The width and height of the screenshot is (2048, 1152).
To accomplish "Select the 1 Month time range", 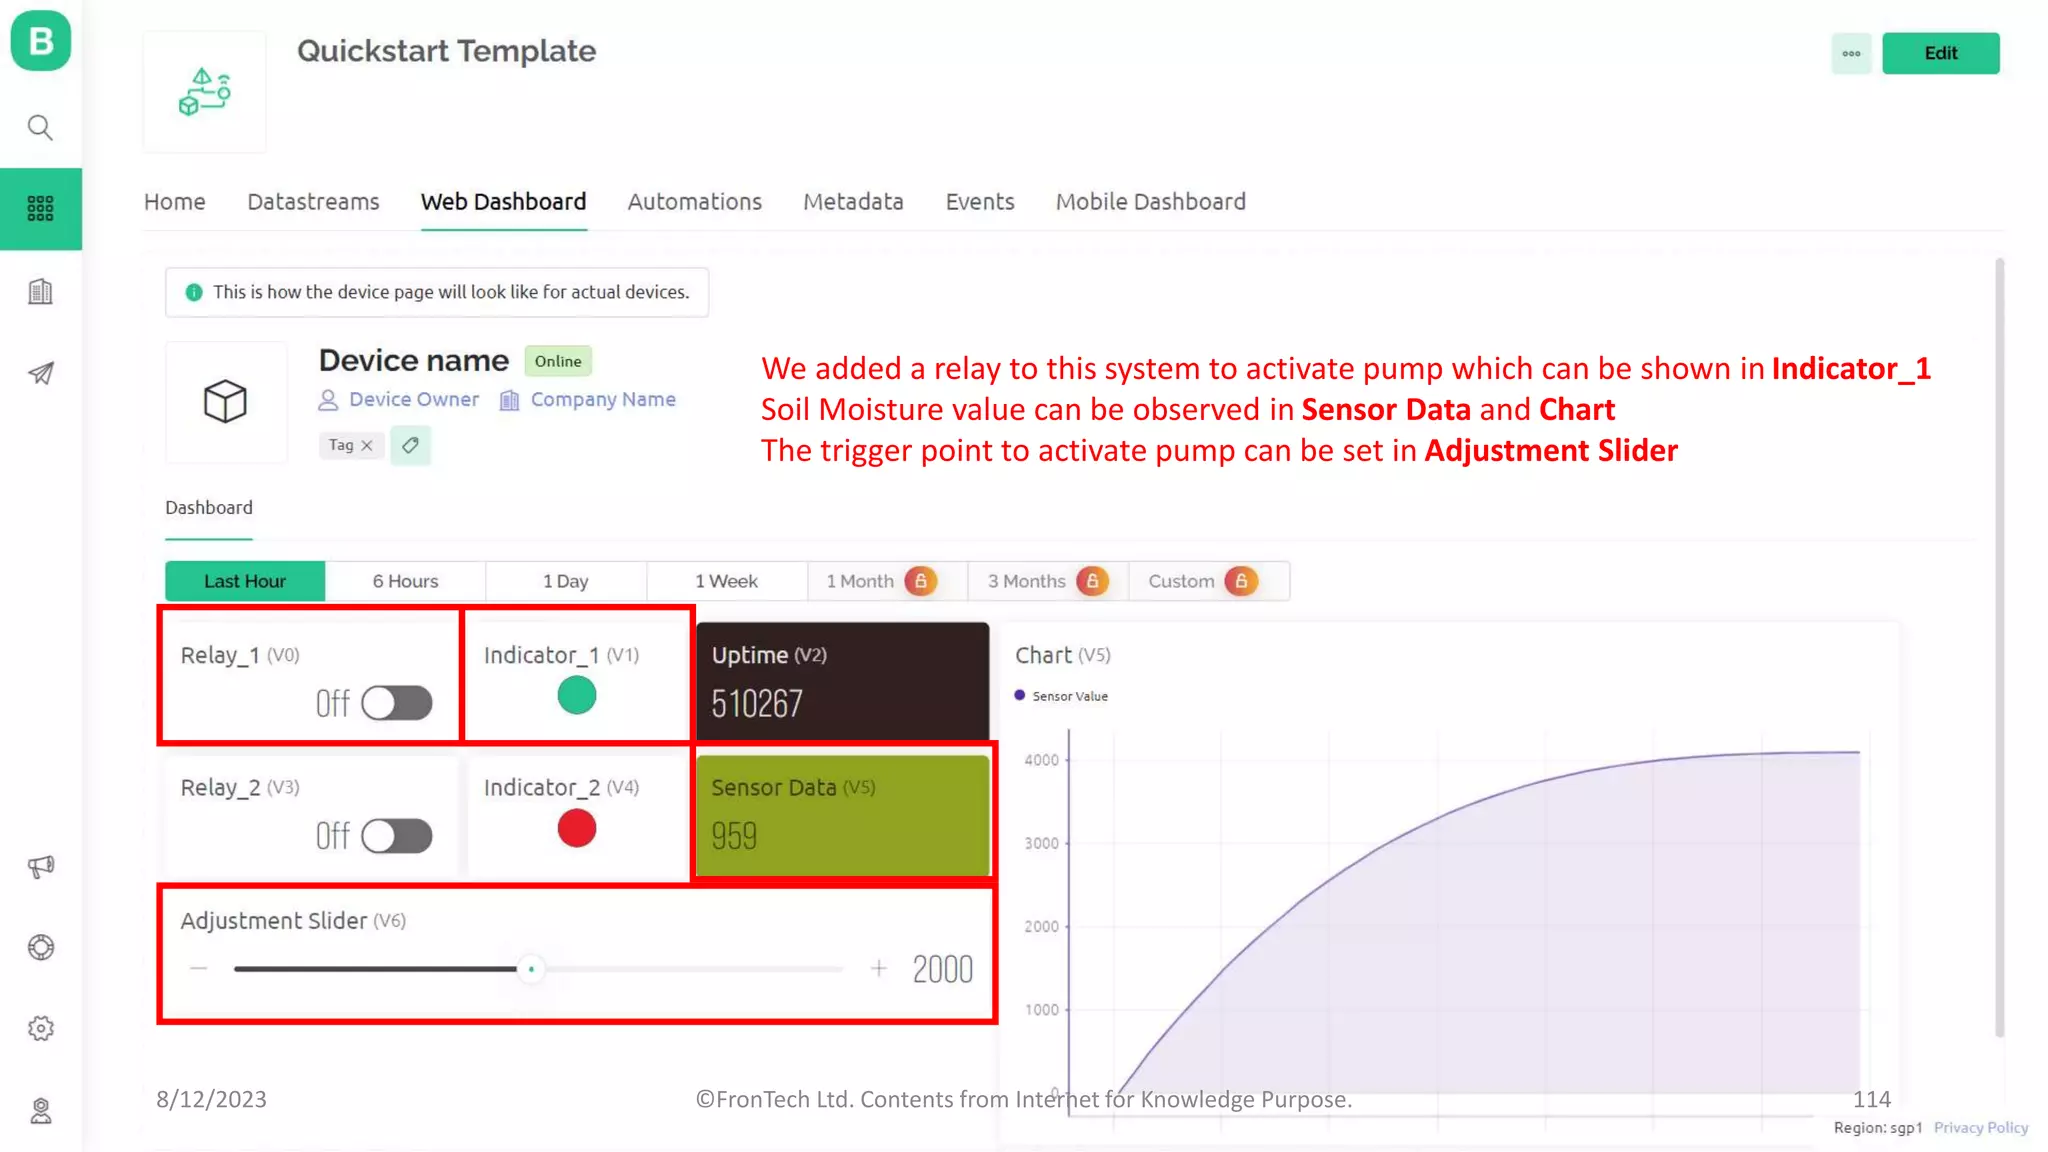I will pos(887,581).
